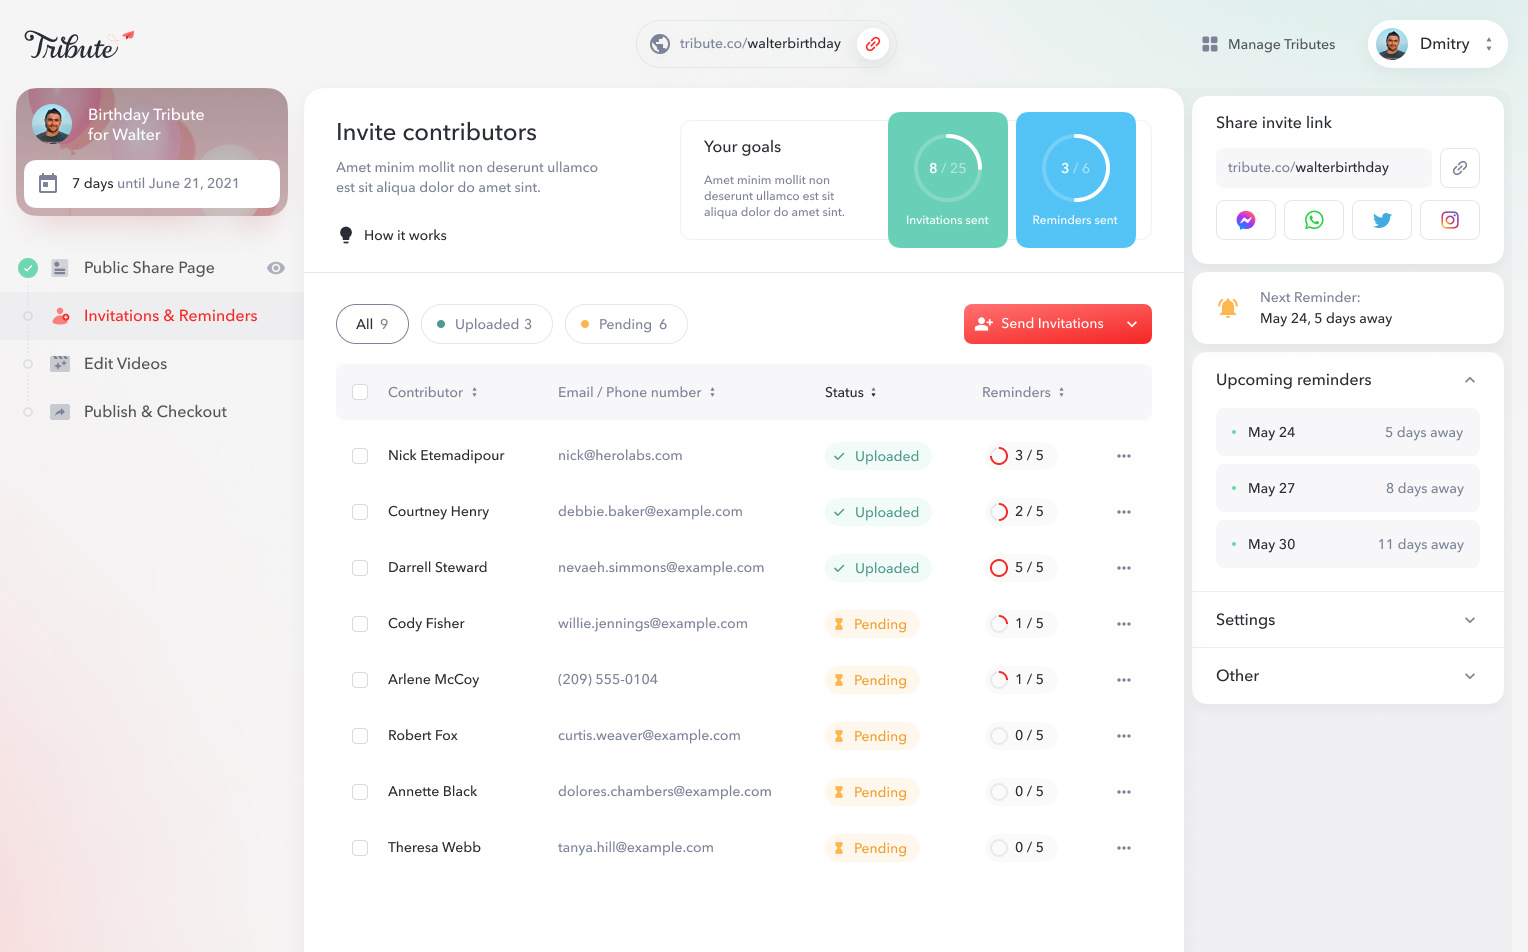
Task: Filter by Uploaded 3 tab
Action: [487, 324]
